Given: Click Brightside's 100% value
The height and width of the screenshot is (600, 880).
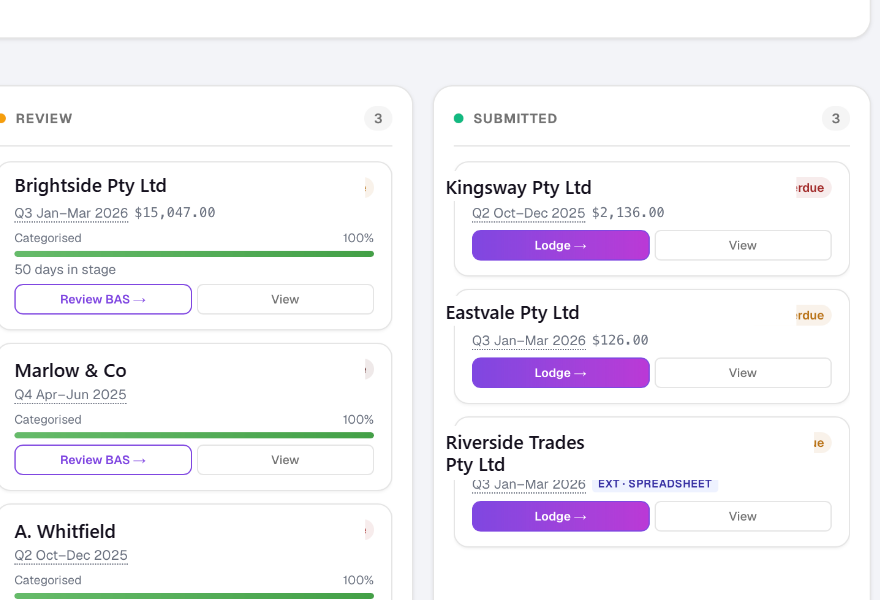Looking at the screenshot, I should [x=358, y=238].
